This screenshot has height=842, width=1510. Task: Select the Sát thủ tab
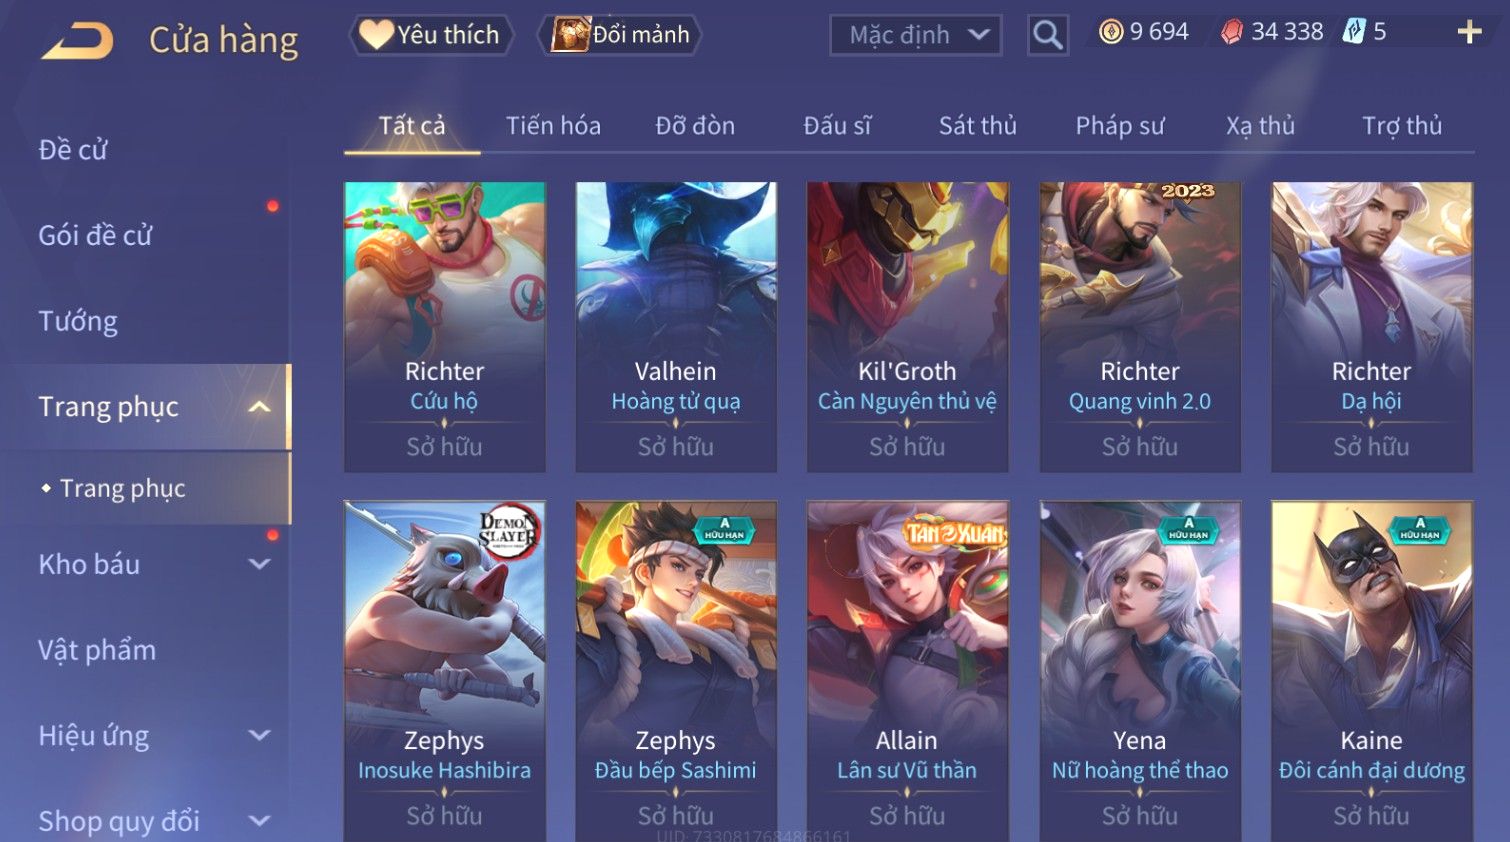point(977,126)
